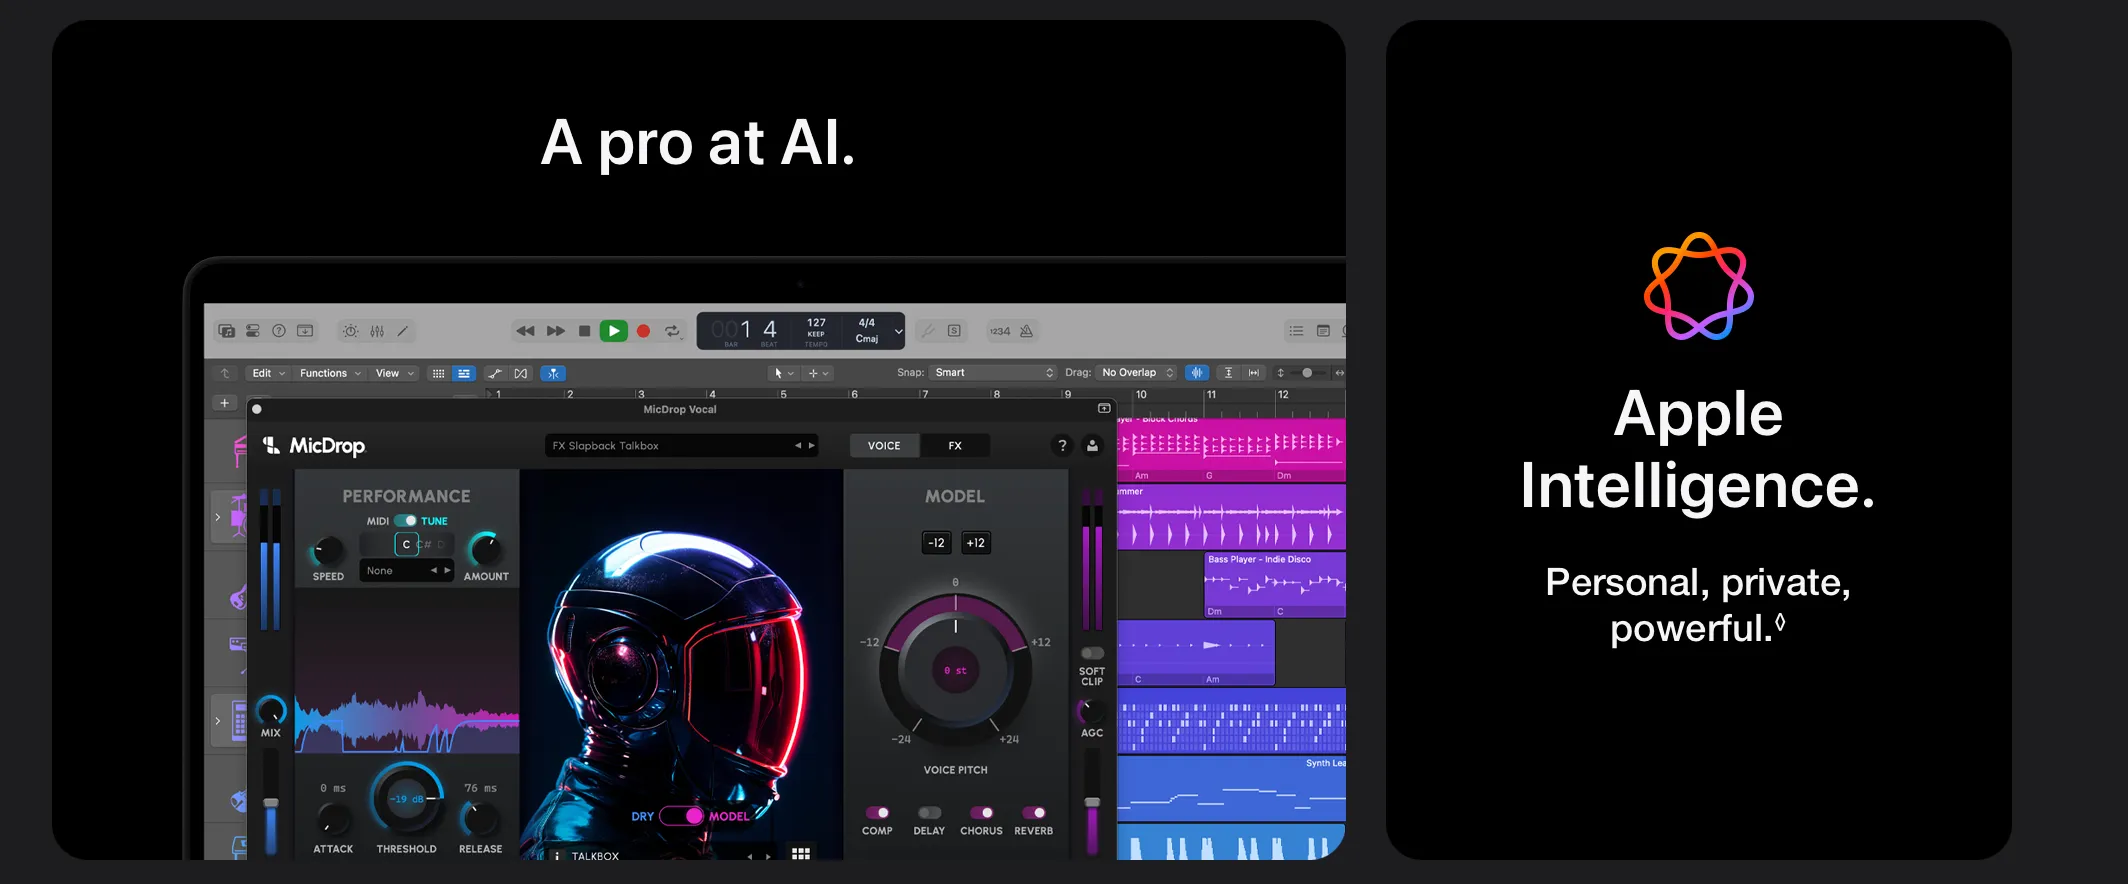Toggle the REVERB effect switch
The width and height of the screenshot is (2128, 884).
(x=1034, y=813)
